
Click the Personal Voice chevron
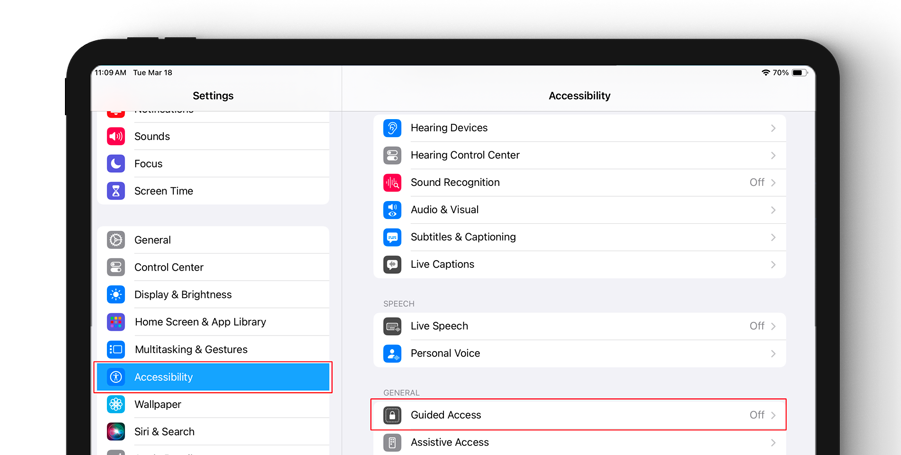[x=773, y=353]
